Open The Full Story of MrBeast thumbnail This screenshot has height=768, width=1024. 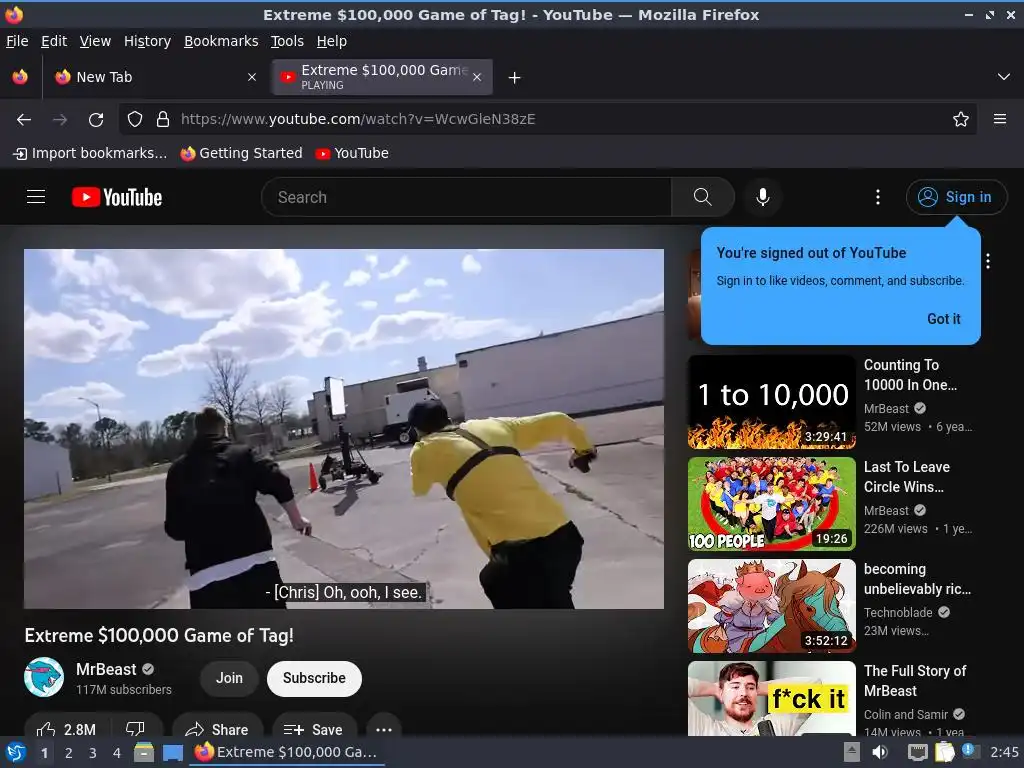click(x=771, y=698)
